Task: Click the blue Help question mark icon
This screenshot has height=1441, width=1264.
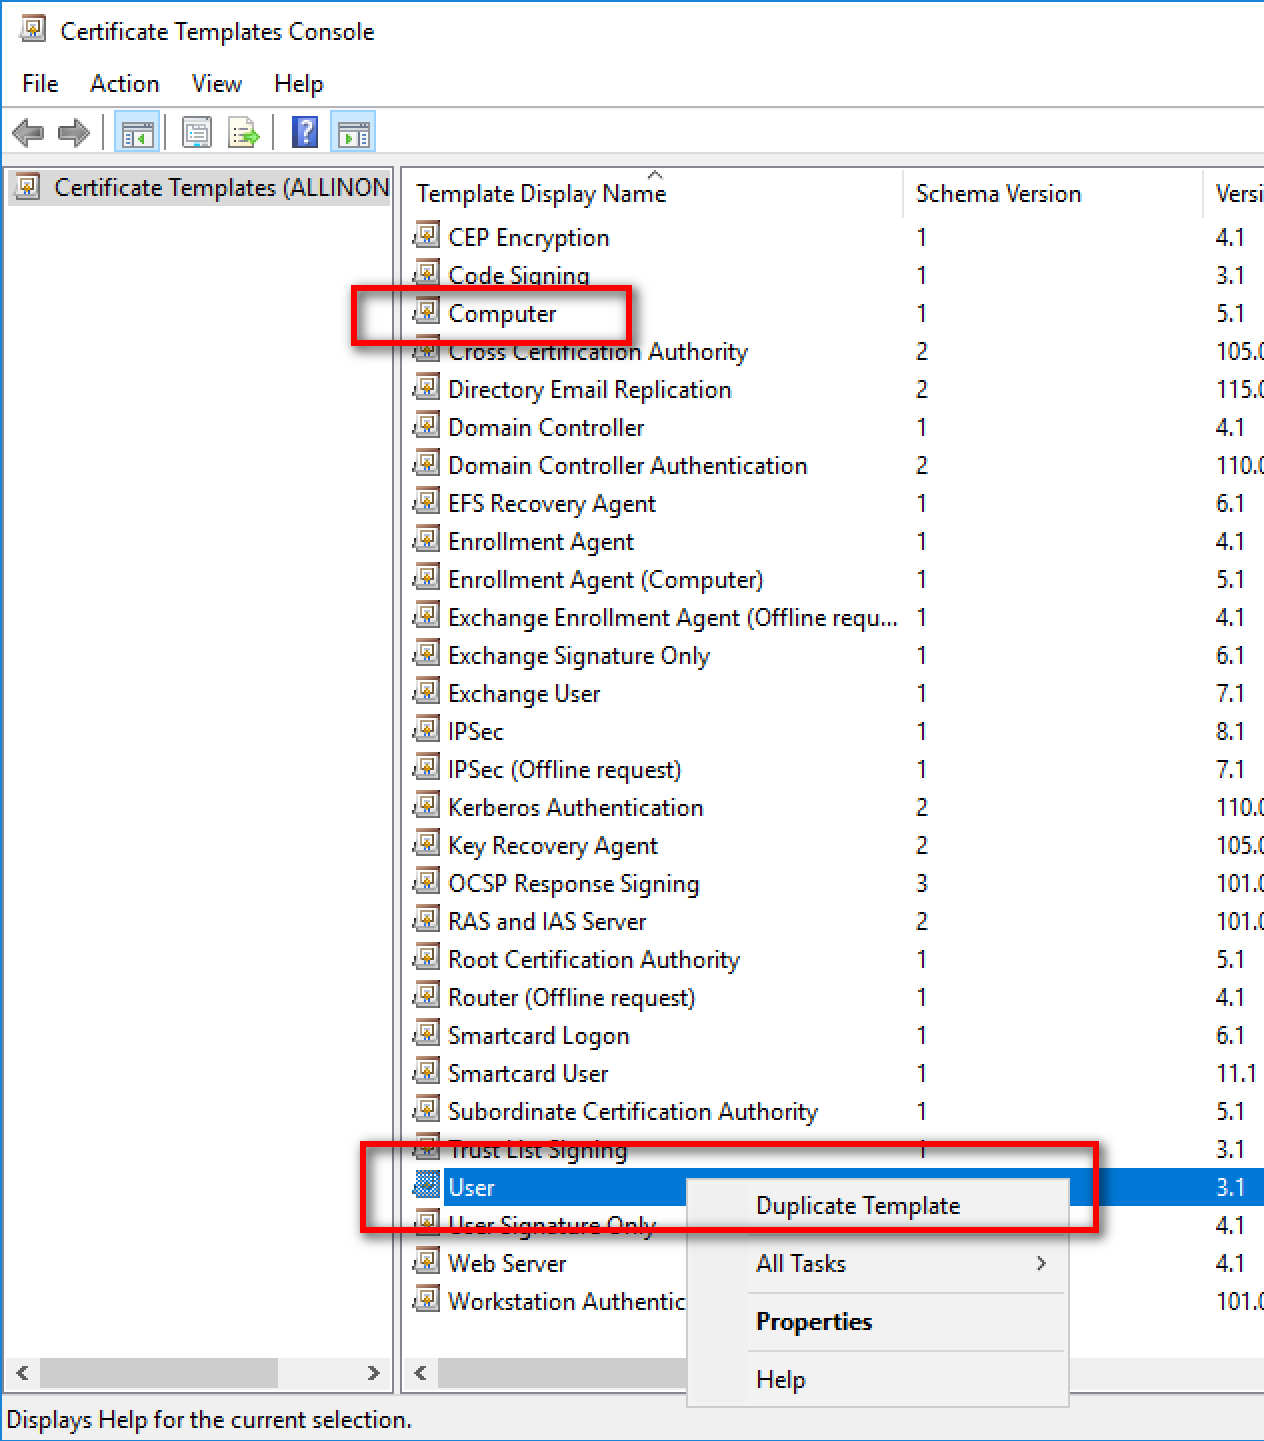Action: click(x=305, y=133)
